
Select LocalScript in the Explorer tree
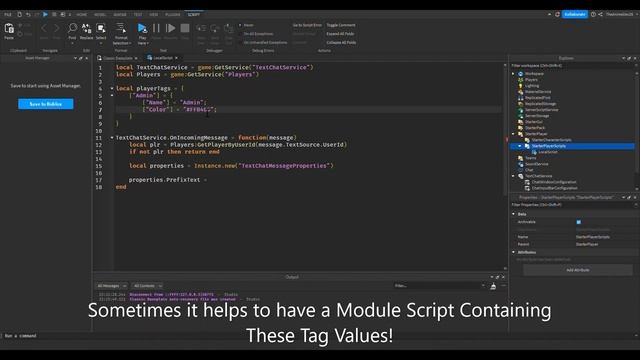point(547,152)
